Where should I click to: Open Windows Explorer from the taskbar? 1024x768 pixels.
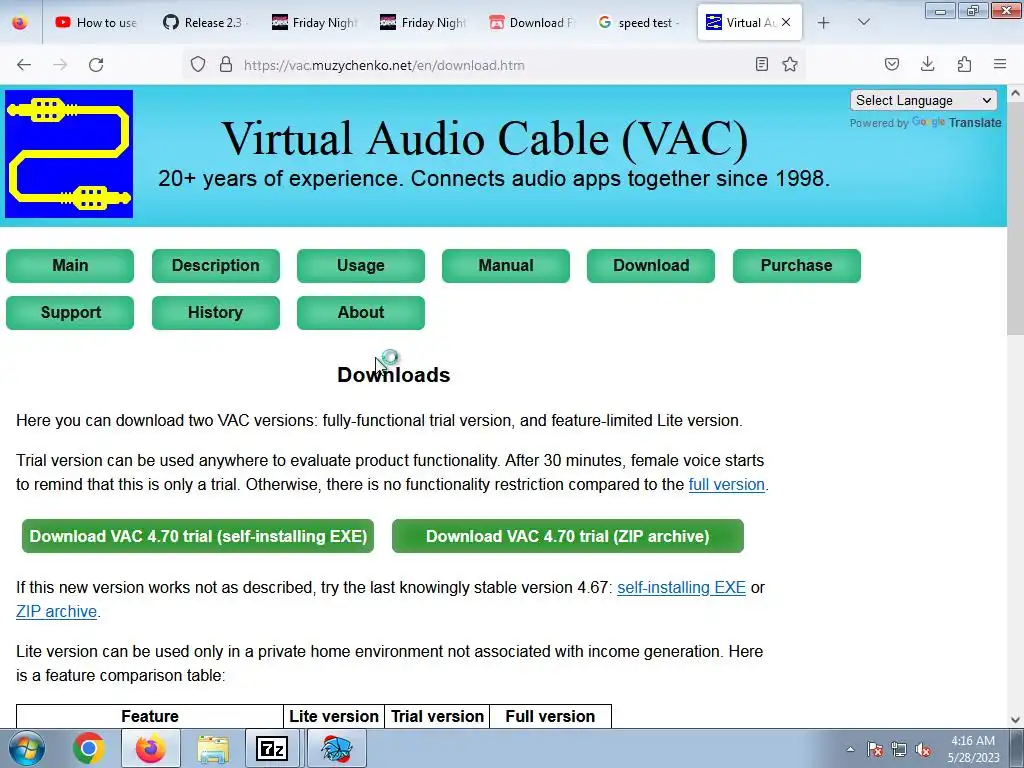[x=213, y=748]
